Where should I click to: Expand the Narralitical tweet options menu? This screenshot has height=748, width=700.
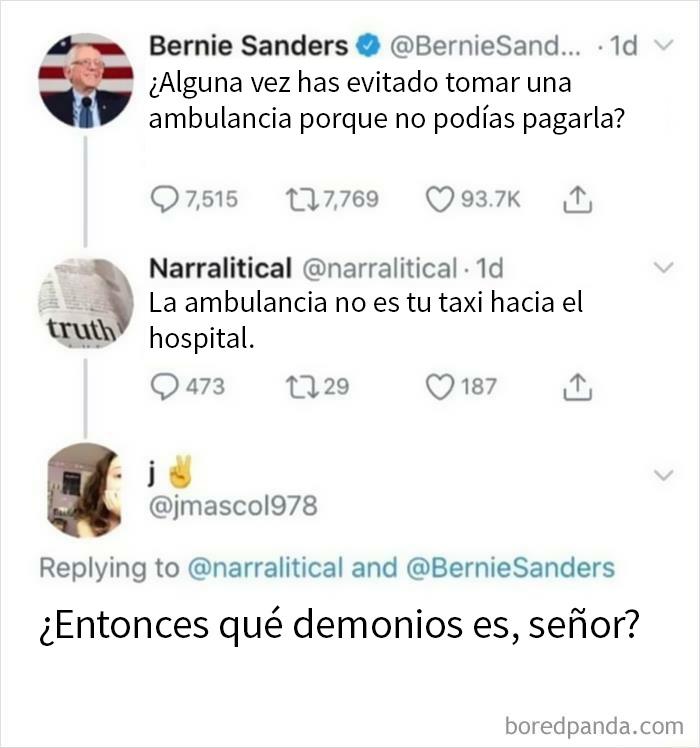point(662,268)
